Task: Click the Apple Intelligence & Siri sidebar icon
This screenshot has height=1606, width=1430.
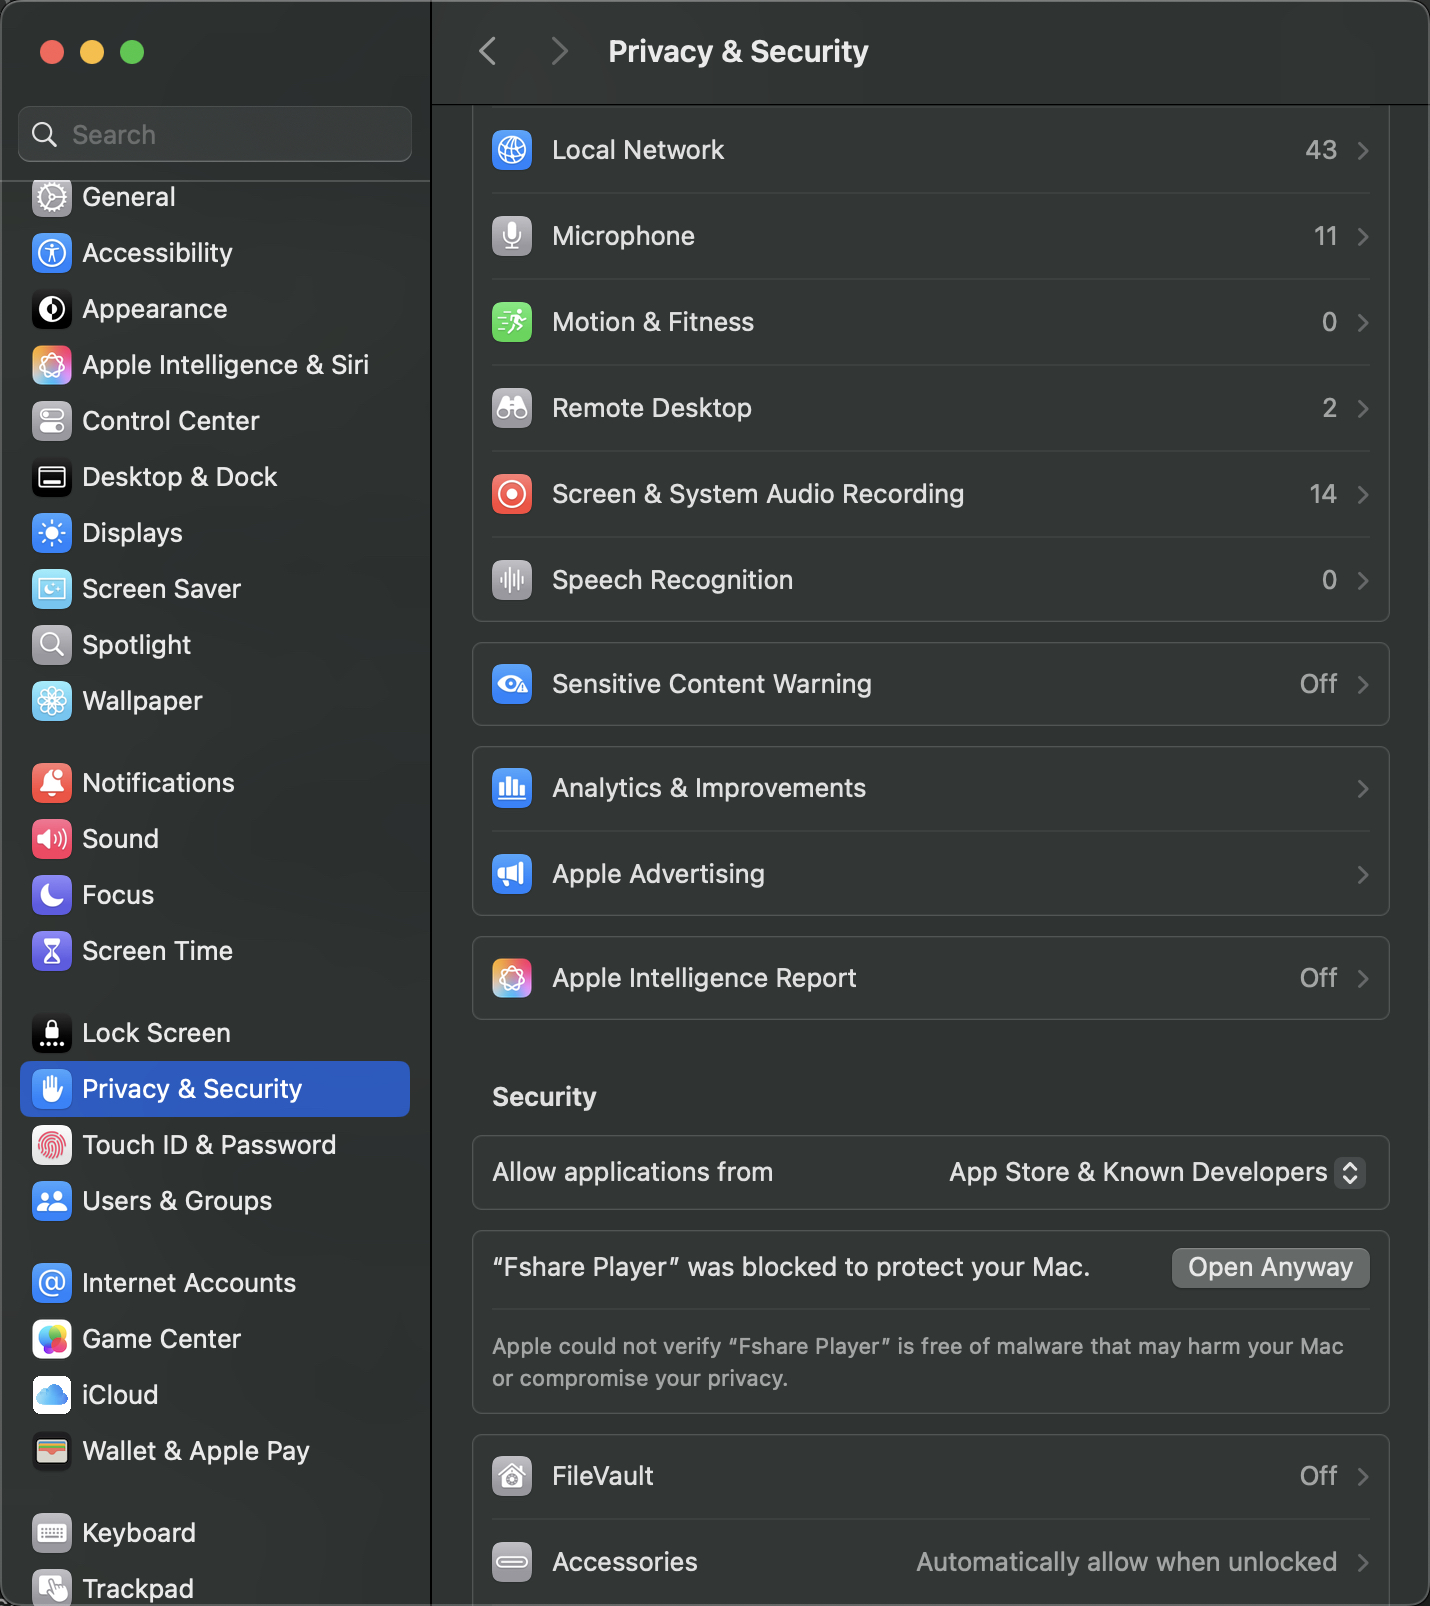Action: (x=52, y=365)
